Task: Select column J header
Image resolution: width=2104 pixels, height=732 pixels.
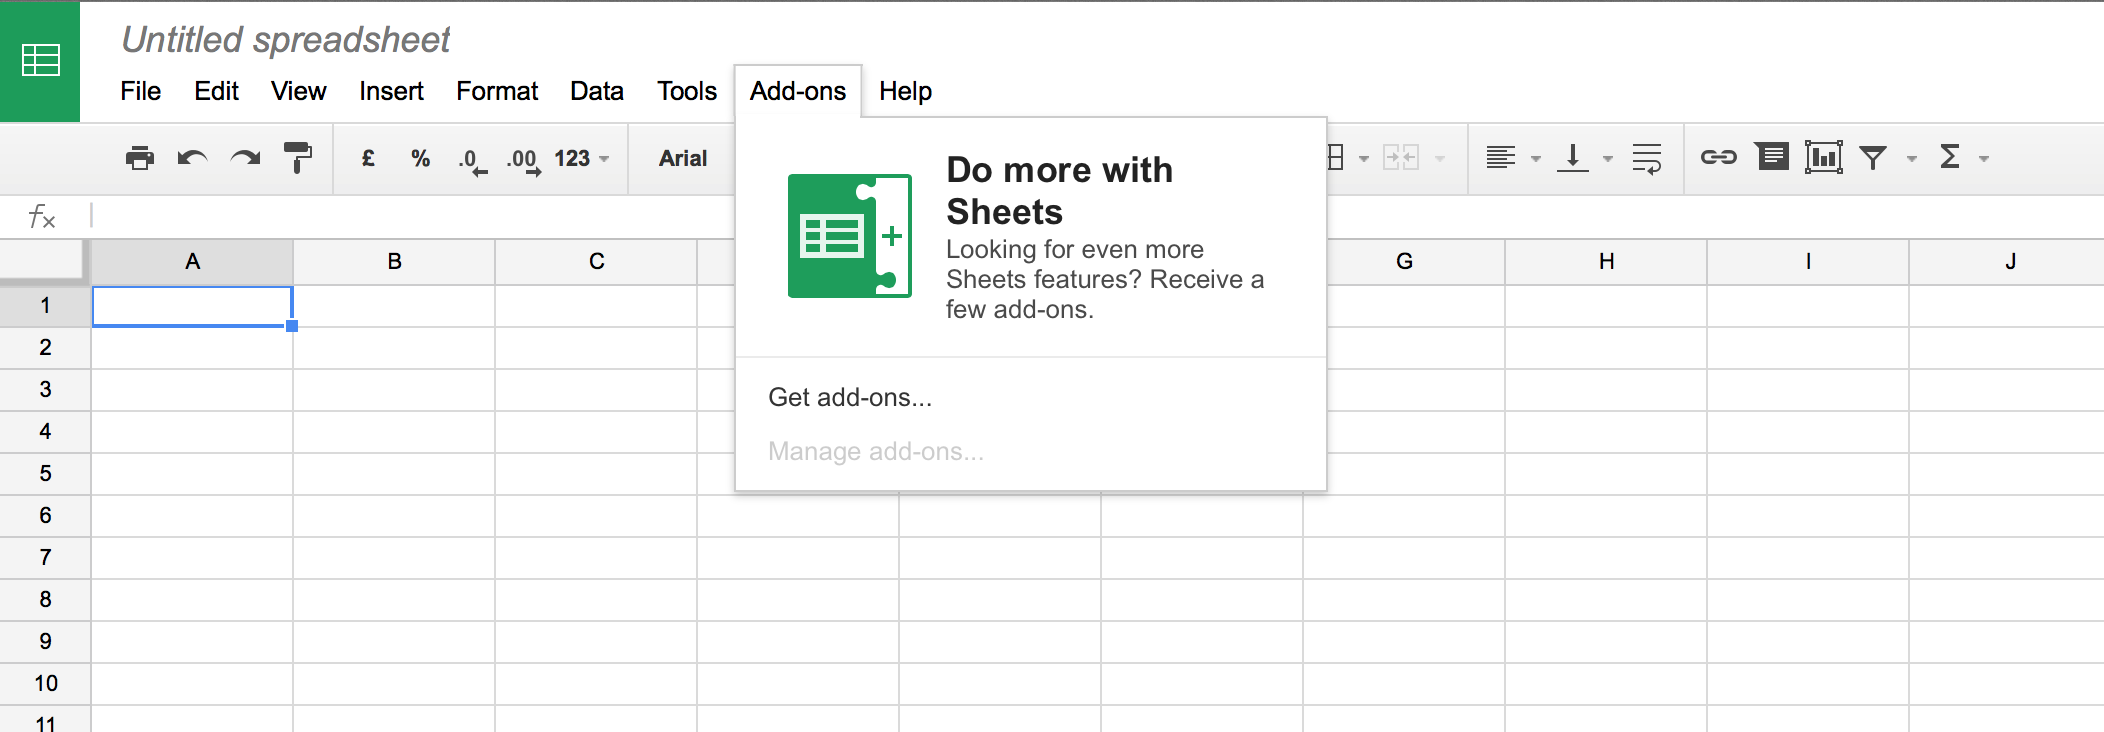Action: 2007,262
